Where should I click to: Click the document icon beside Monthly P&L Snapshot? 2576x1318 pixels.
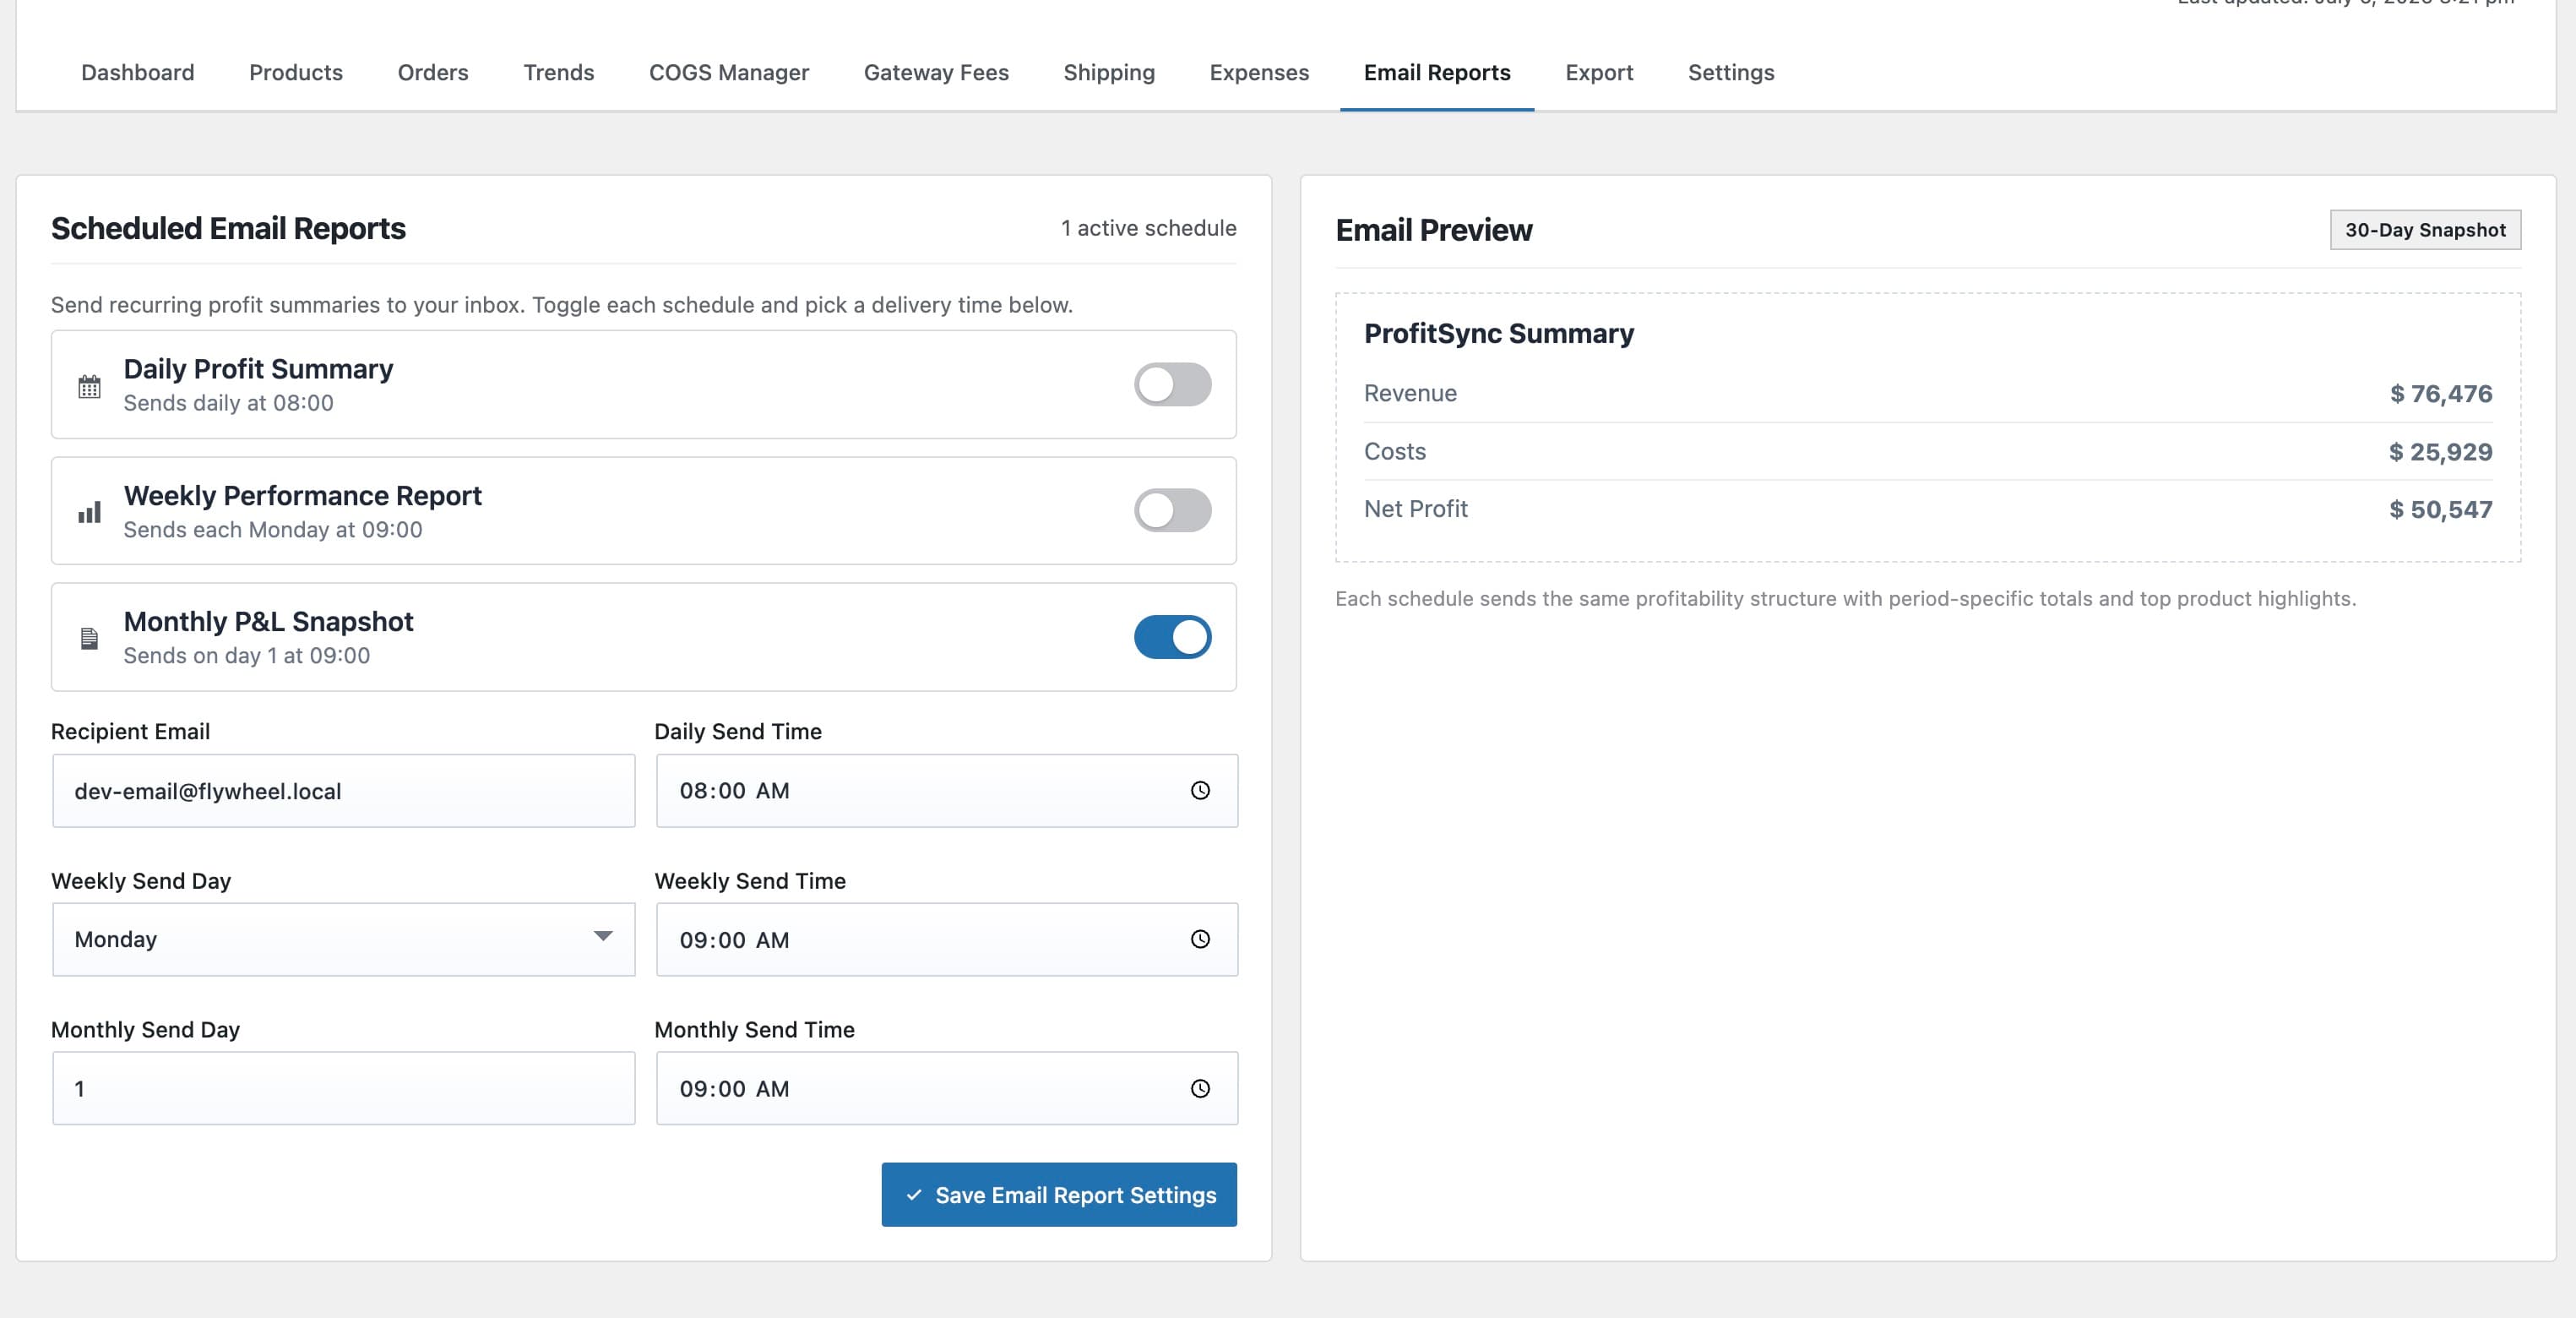pyautogui.click(x=89, y=638)
